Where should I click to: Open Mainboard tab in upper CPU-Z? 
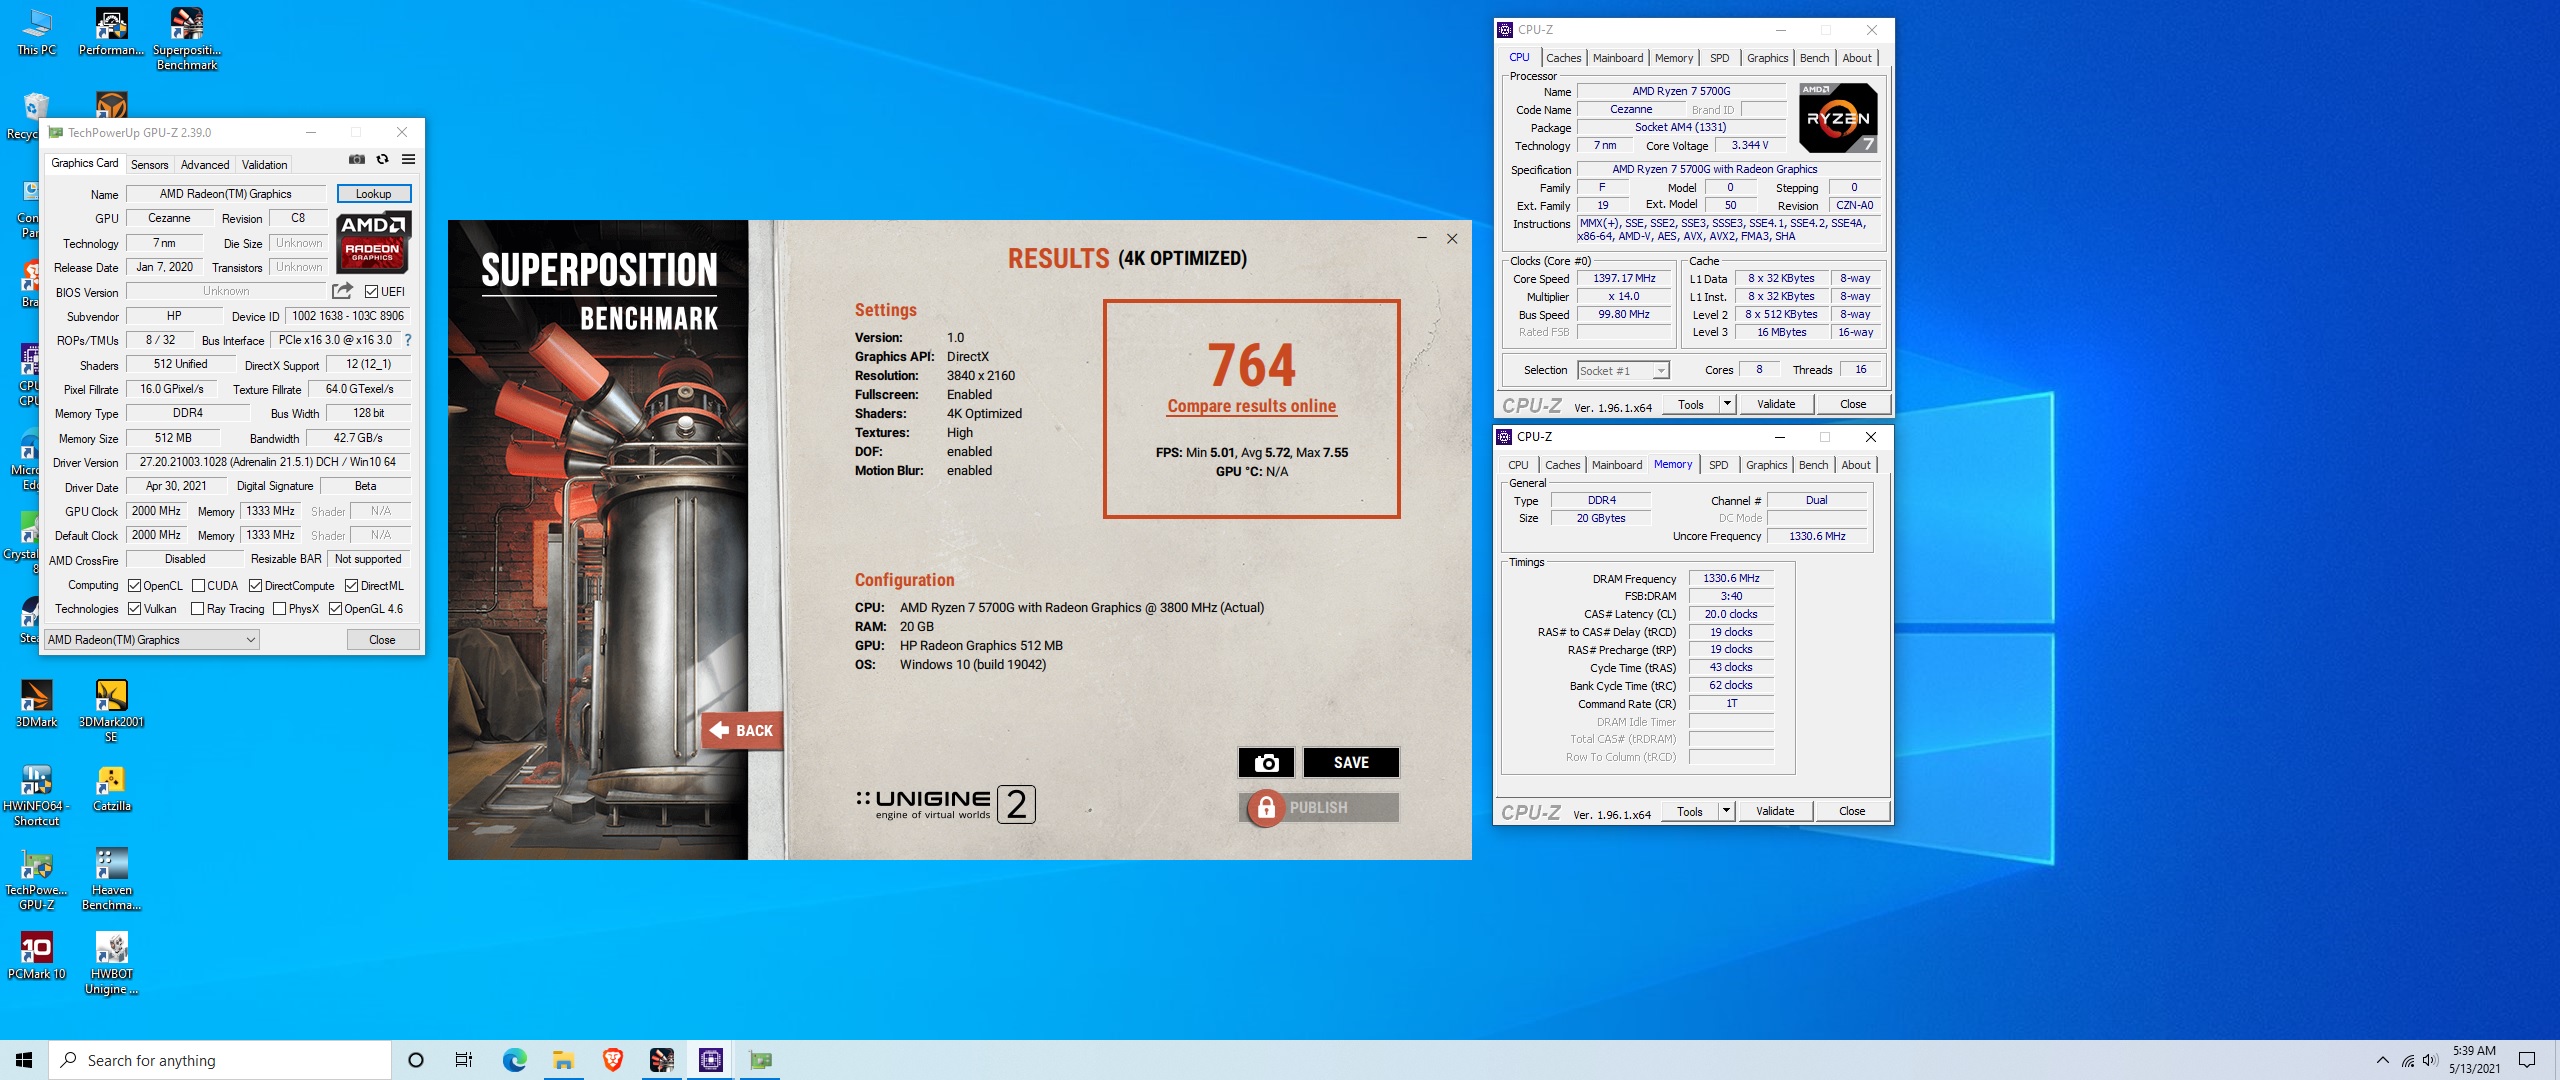1617,58
